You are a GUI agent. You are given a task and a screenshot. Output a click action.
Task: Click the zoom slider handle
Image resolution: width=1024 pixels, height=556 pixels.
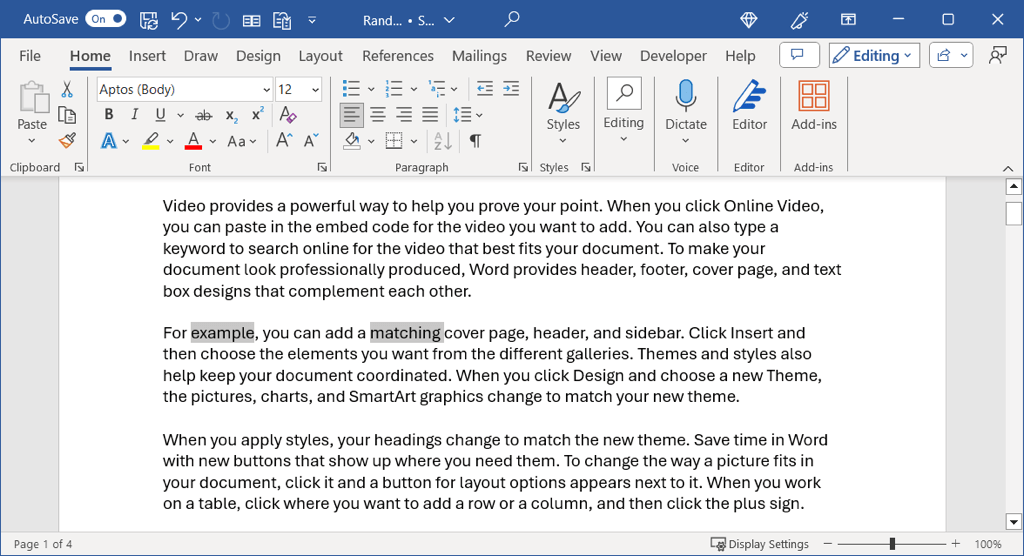pos(892,544)
